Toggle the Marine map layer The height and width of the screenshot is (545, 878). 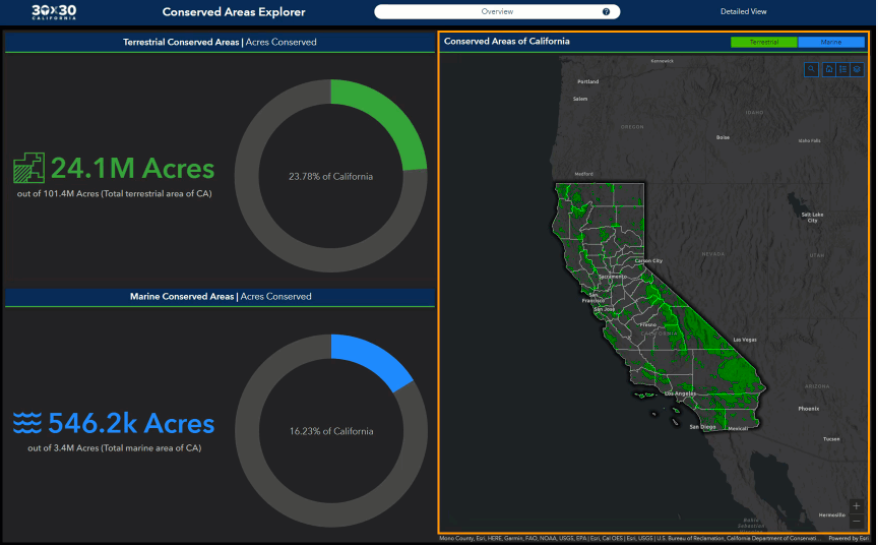point(831,42)
